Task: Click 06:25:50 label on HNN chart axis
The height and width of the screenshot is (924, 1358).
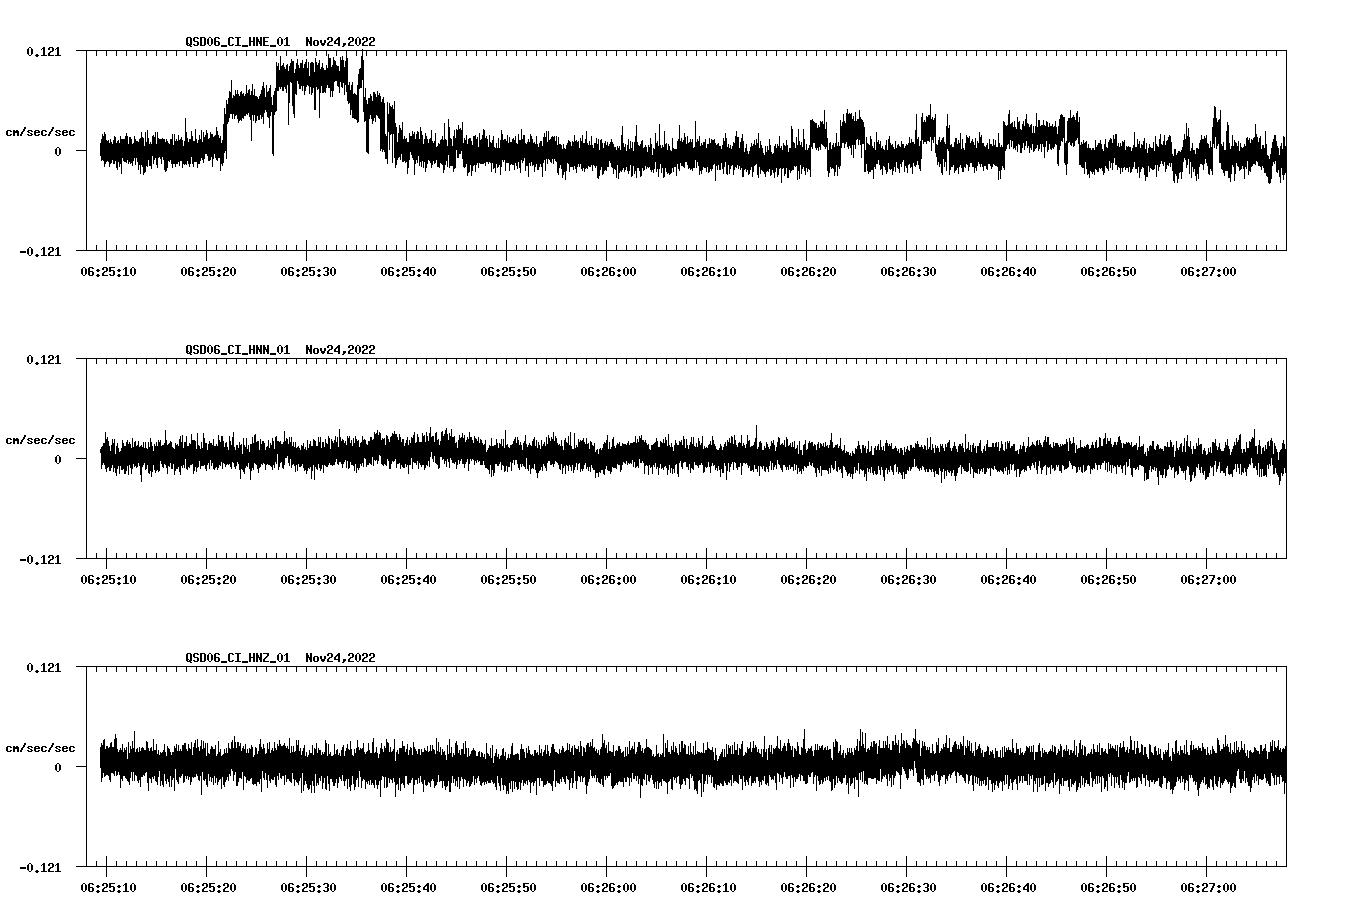Action: click(x=508, y=579)
